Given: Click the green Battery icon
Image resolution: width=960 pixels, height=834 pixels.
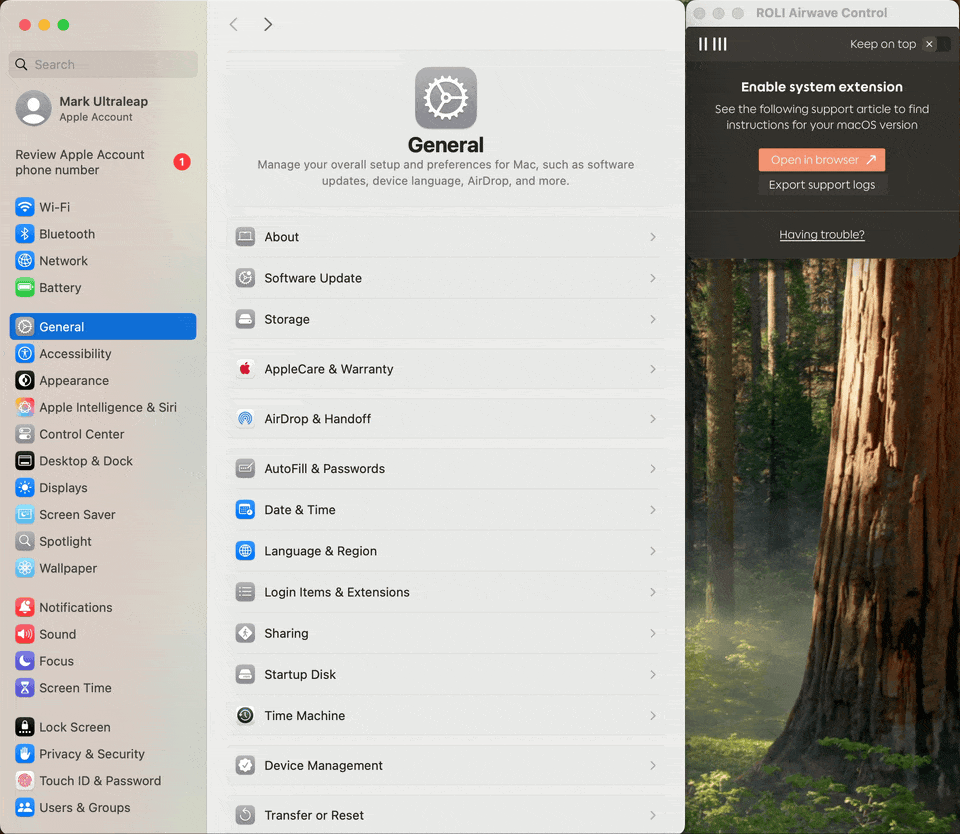Looking at the screenshot, I should (24, 287).
